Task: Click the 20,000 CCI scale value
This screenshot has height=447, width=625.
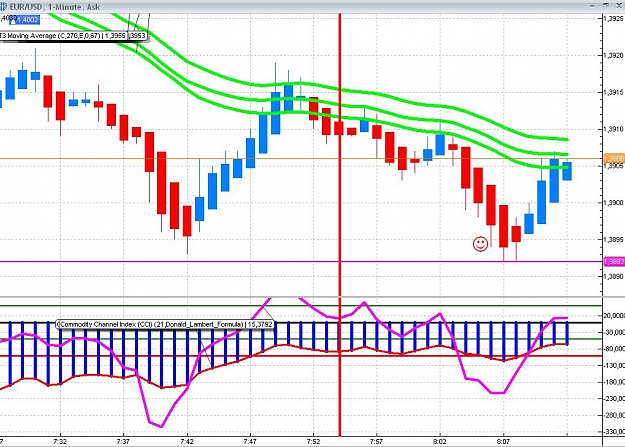Action: (614, 316)
